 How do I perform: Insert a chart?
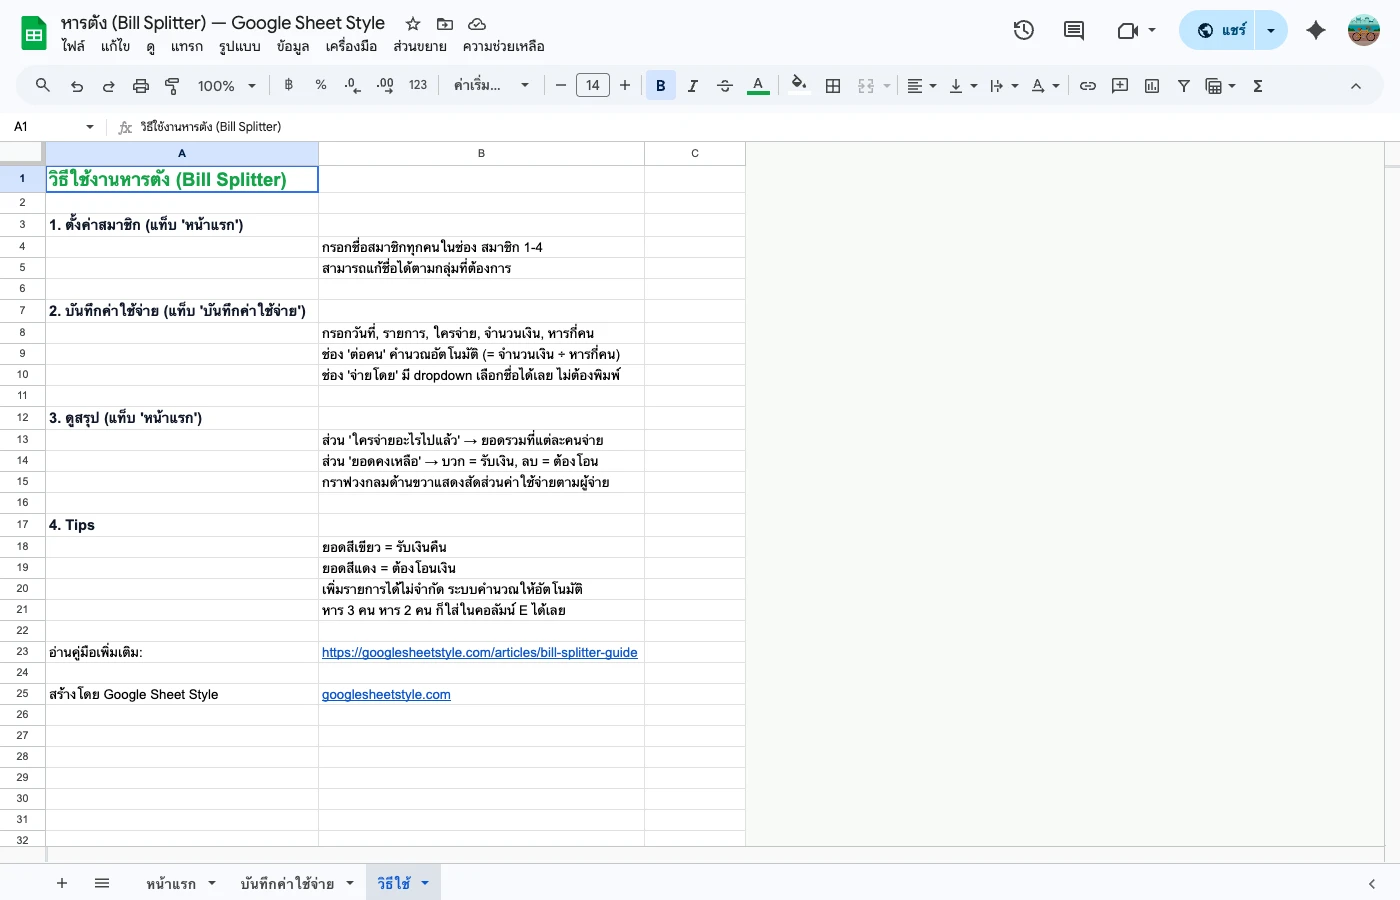pos(1151,85)
